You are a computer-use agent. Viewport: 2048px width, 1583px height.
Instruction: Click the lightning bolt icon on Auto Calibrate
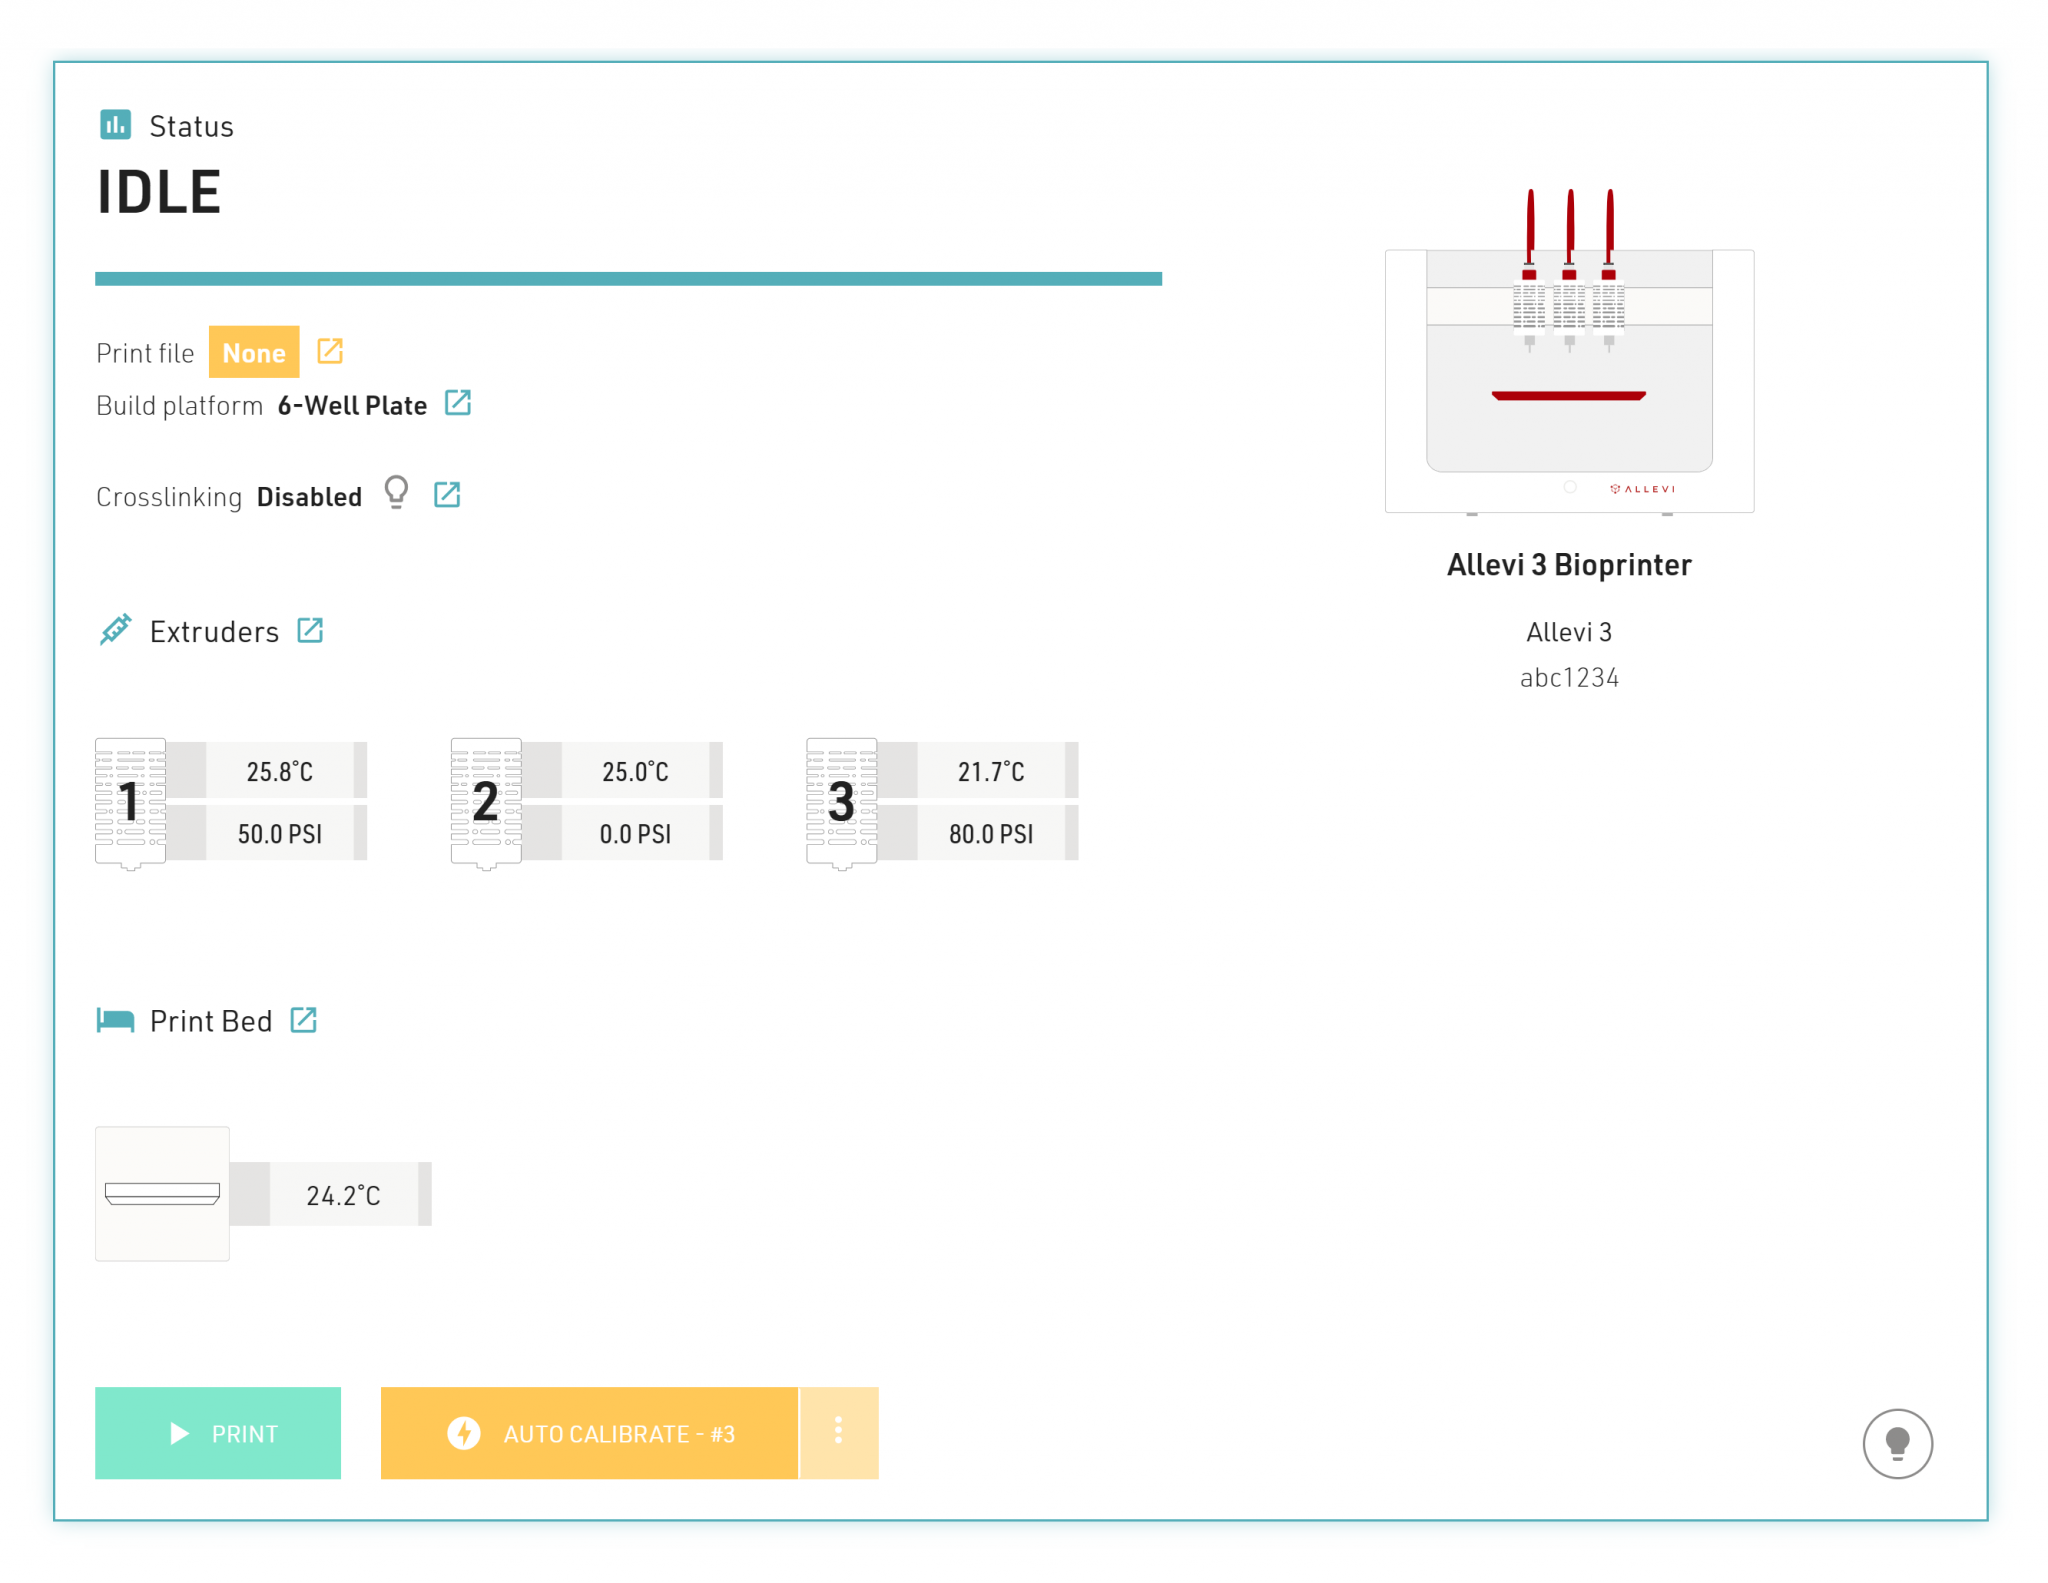[x=464, y=1433]
